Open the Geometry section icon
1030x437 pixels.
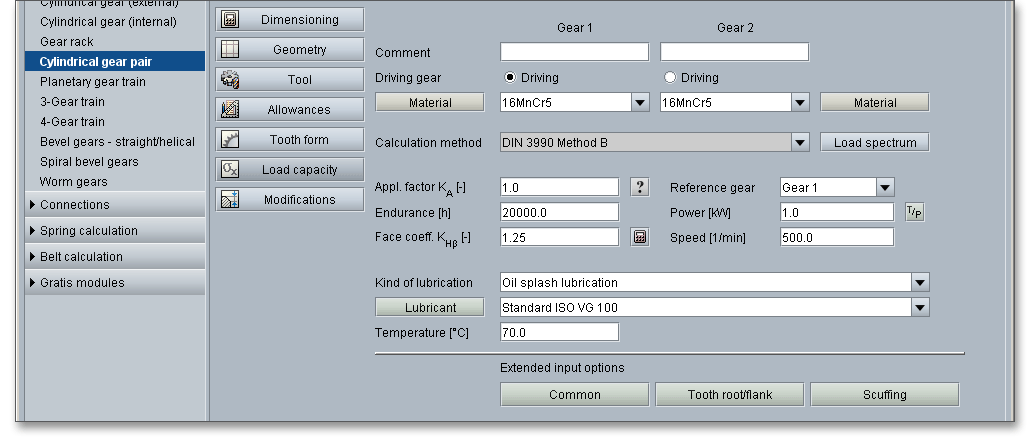229,50
